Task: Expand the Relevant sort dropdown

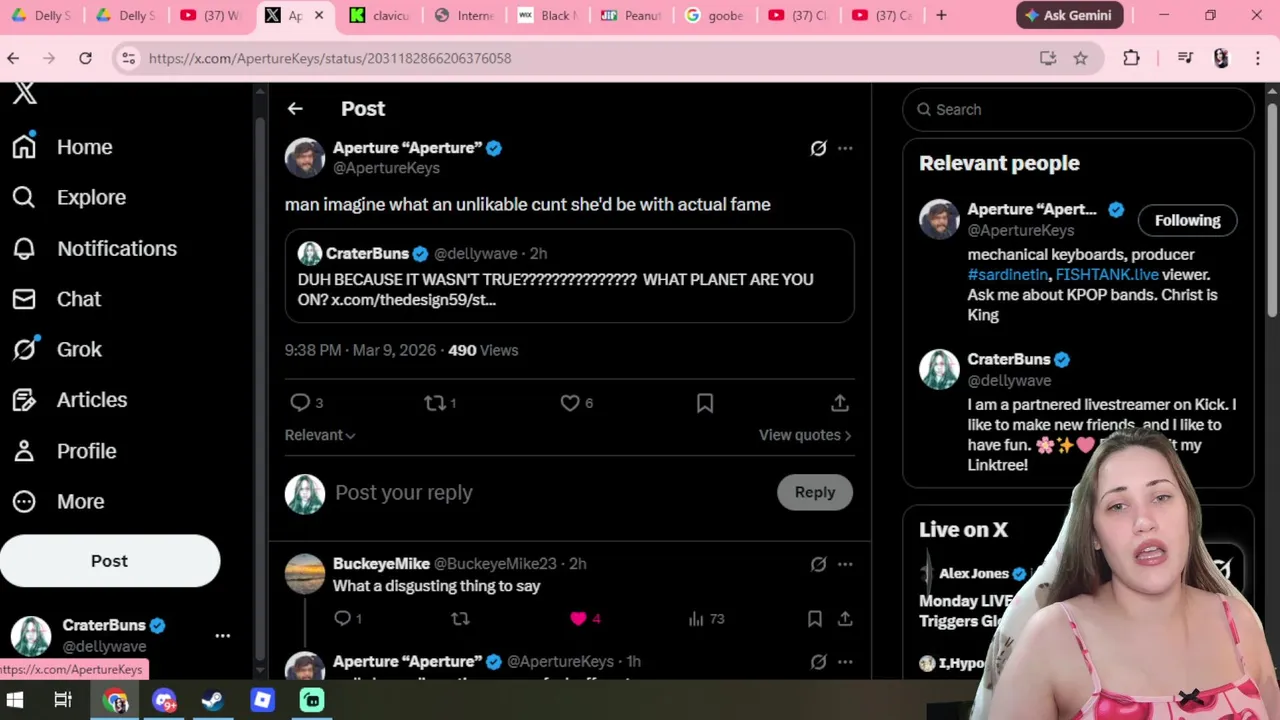Action: tap(320, 435)
